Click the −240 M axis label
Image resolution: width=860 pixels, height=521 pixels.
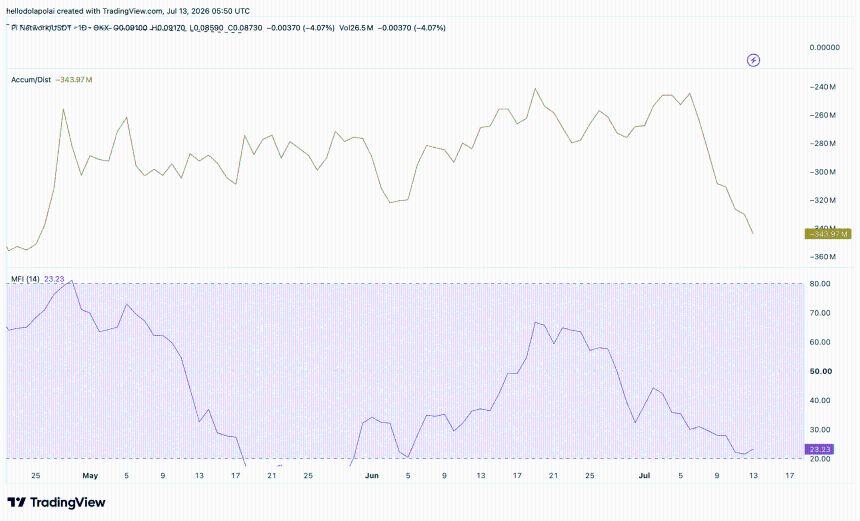click(823, 87)
